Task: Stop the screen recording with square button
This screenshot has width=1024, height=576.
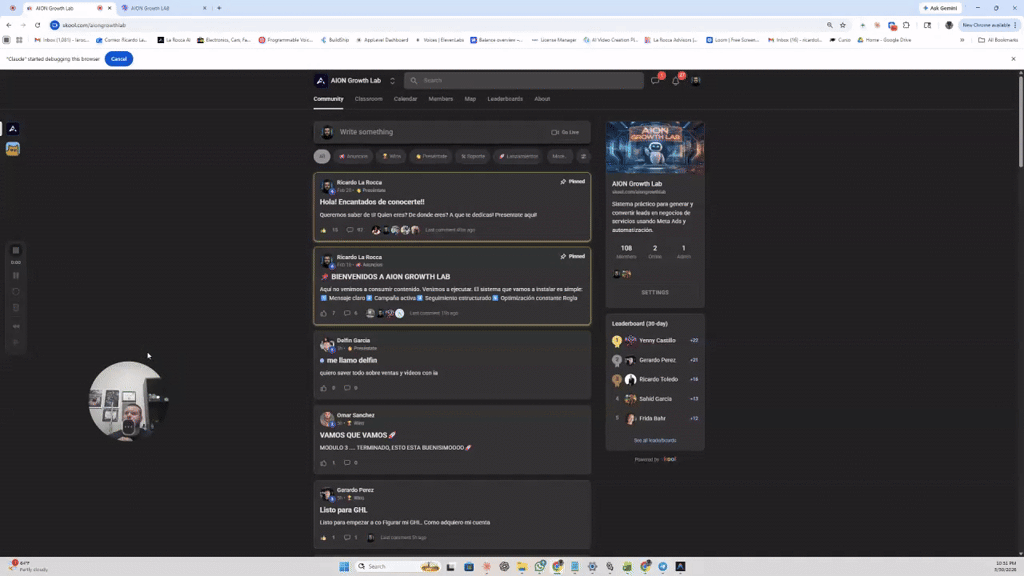Action: point(16,250)
